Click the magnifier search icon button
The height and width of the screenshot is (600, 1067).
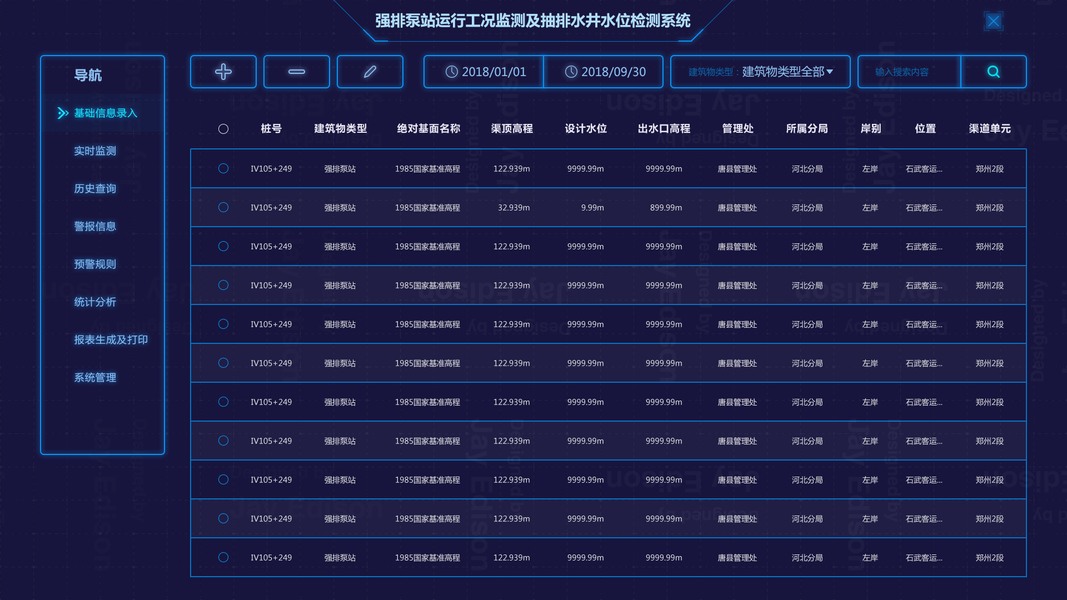(x=994, y=71)
